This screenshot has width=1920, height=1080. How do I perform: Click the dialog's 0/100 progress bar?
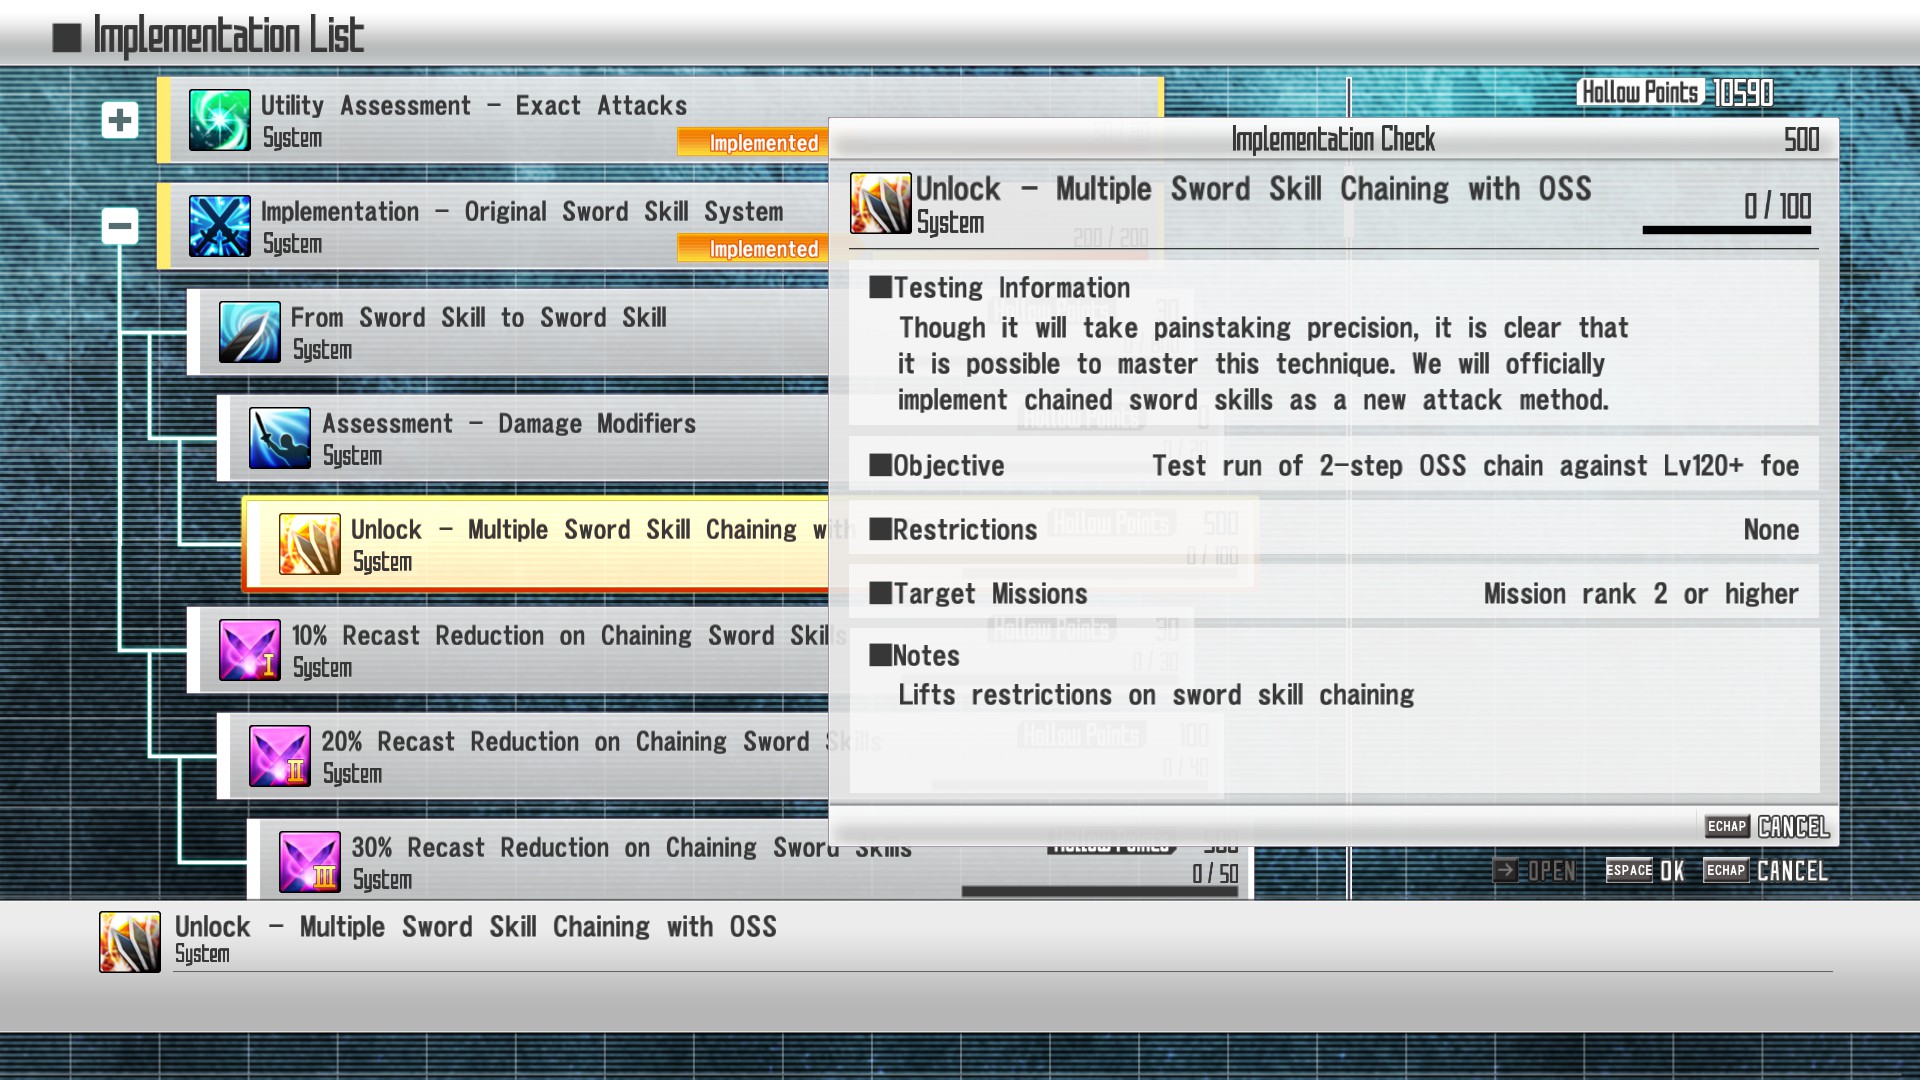pyautogui.click(x=1726, y=230)
